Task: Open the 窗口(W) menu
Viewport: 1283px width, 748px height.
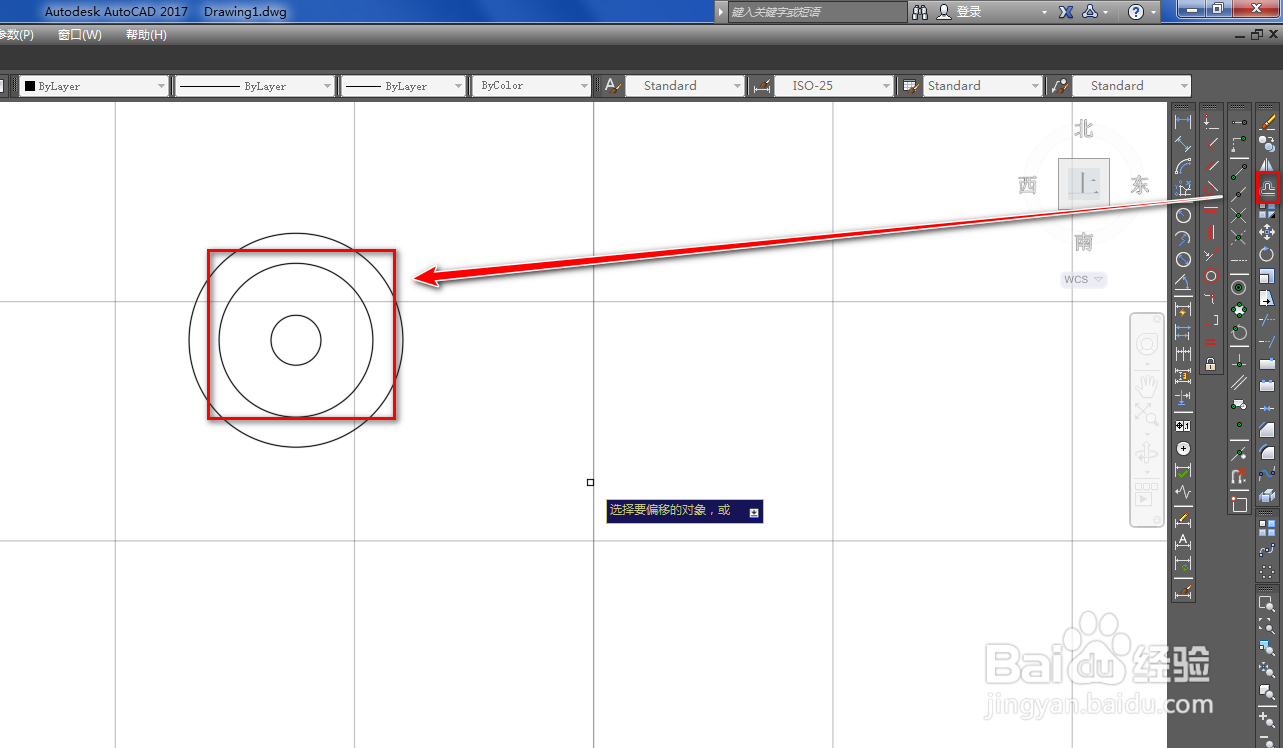Action: tap(80, 35)
